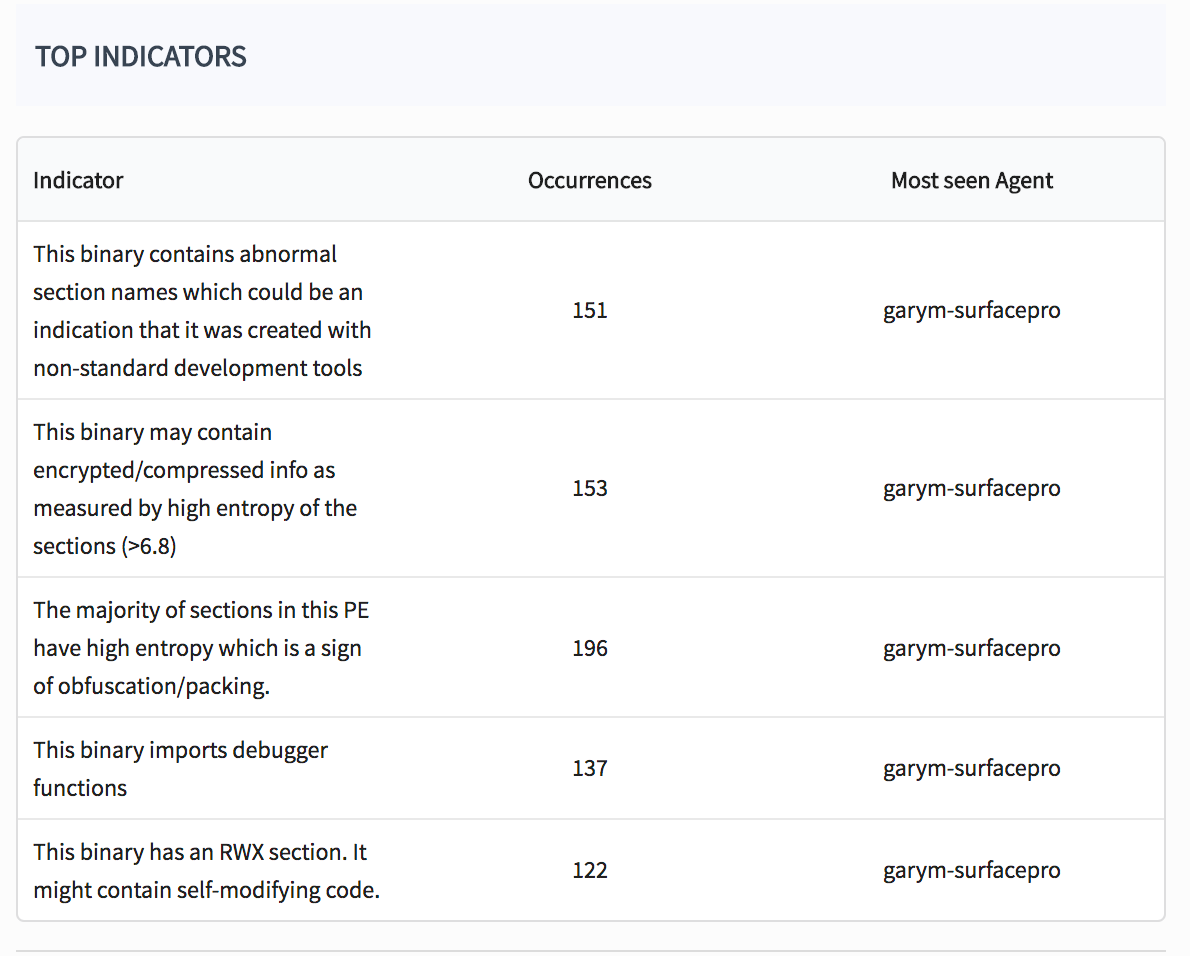
Task: Open garym-surfacepro agent in debugger functions row
Action: pos(971,768)
